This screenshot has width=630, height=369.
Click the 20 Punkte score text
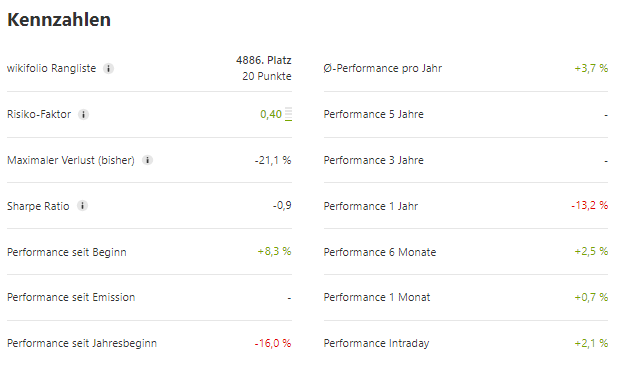point(267,76)
